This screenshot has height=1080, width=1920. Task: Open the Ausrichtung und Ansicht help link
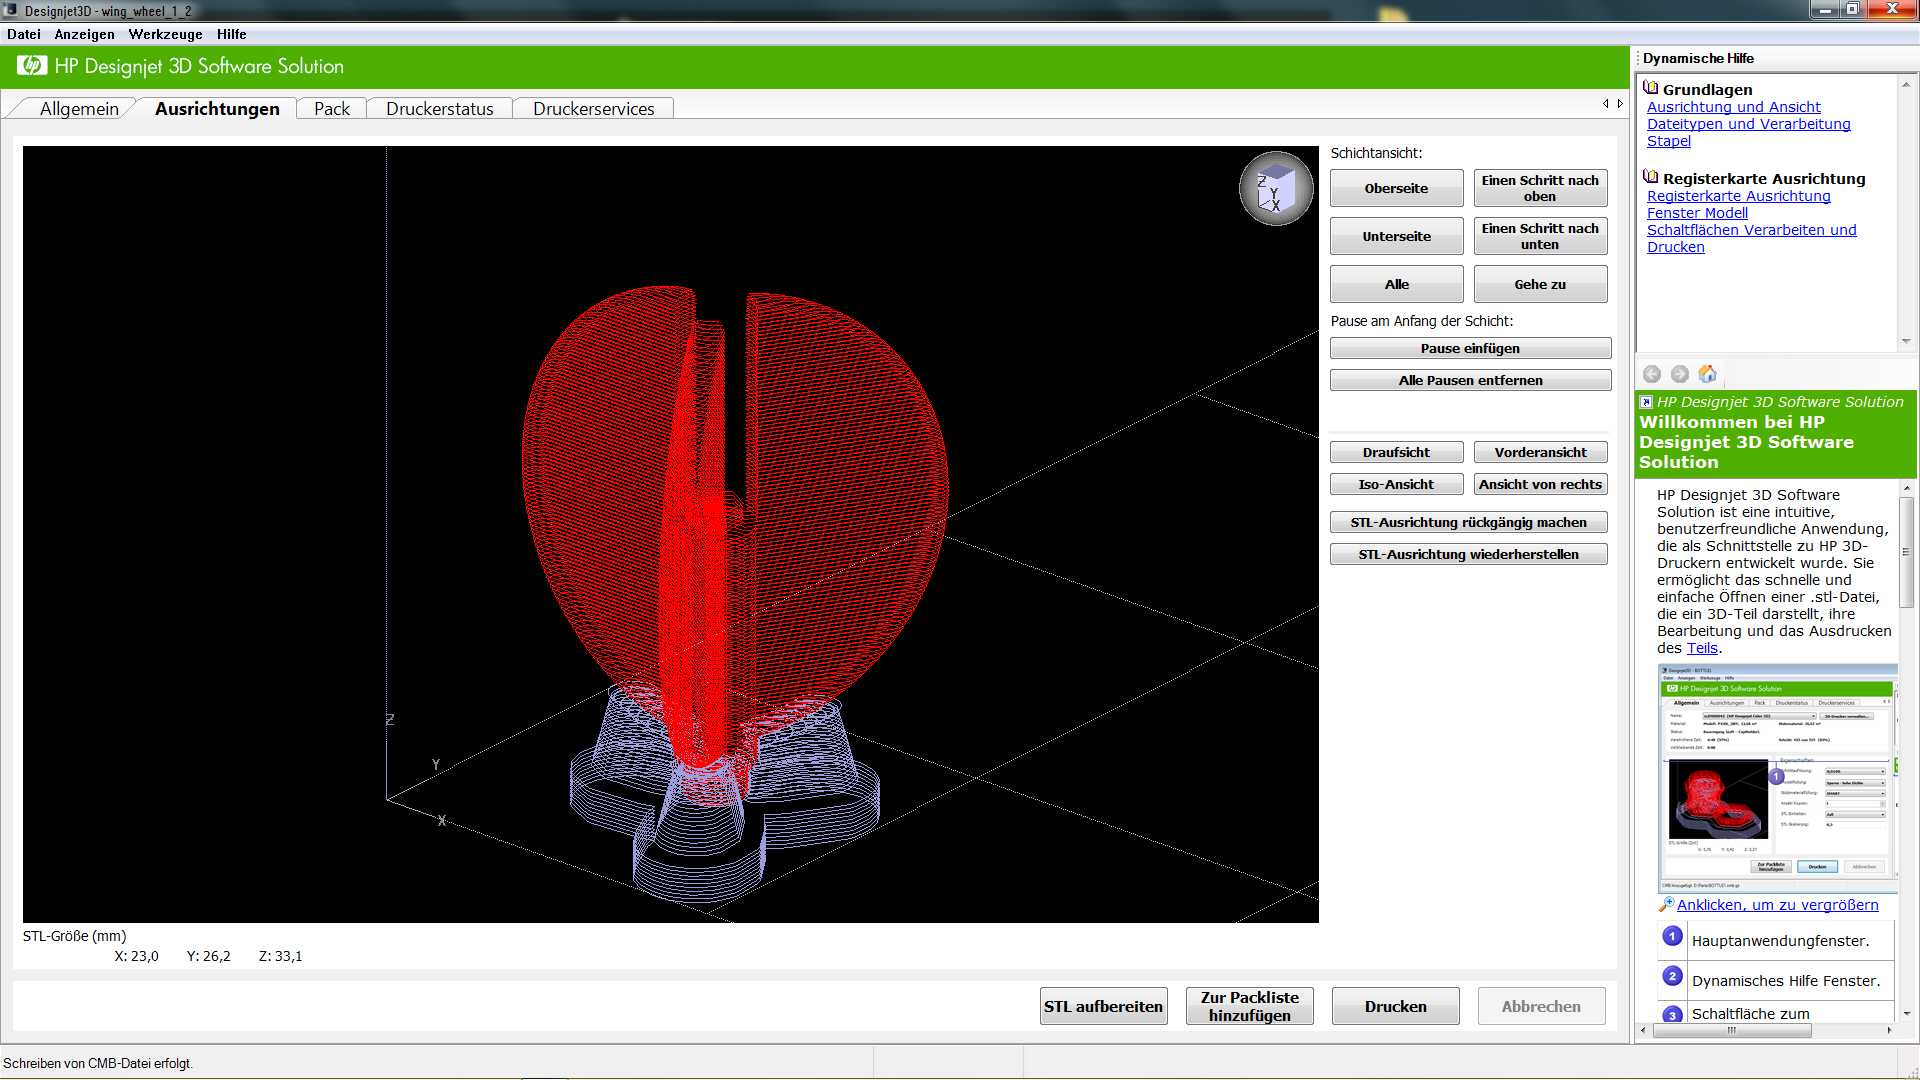coord(1733,107)
